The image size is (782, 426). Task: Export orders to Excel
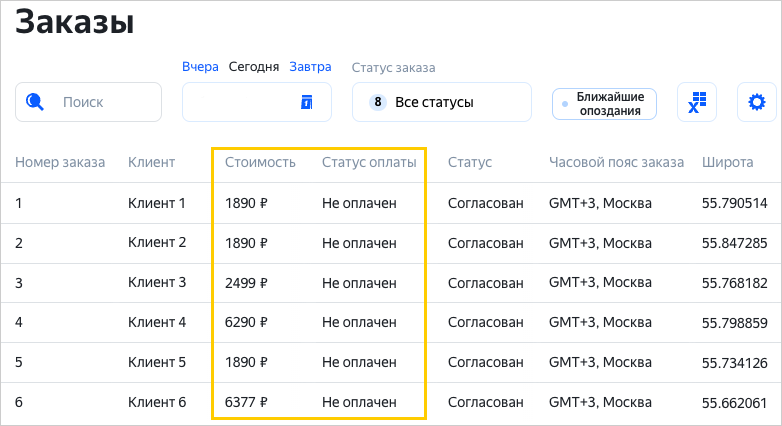[x=697, y=102]
